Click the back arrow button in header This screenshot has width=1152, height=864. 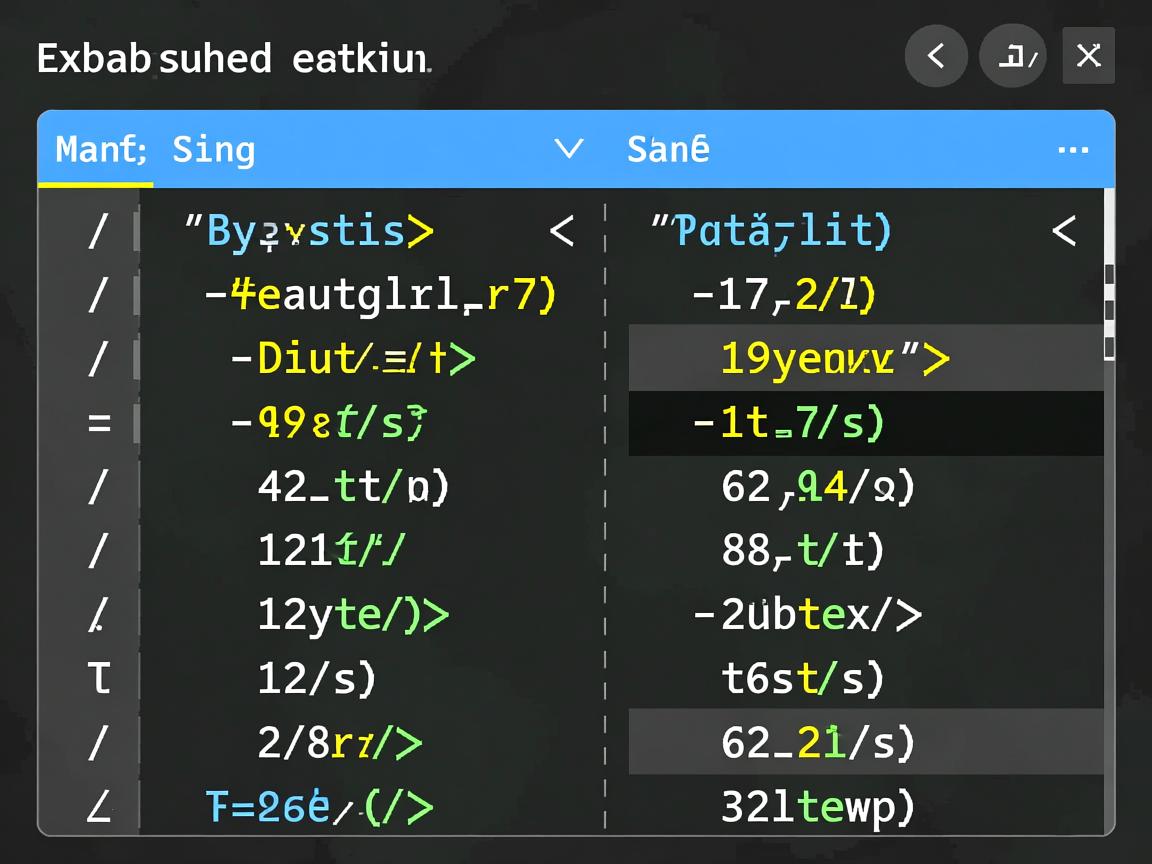pyautogui.click(x=936, y=56)
